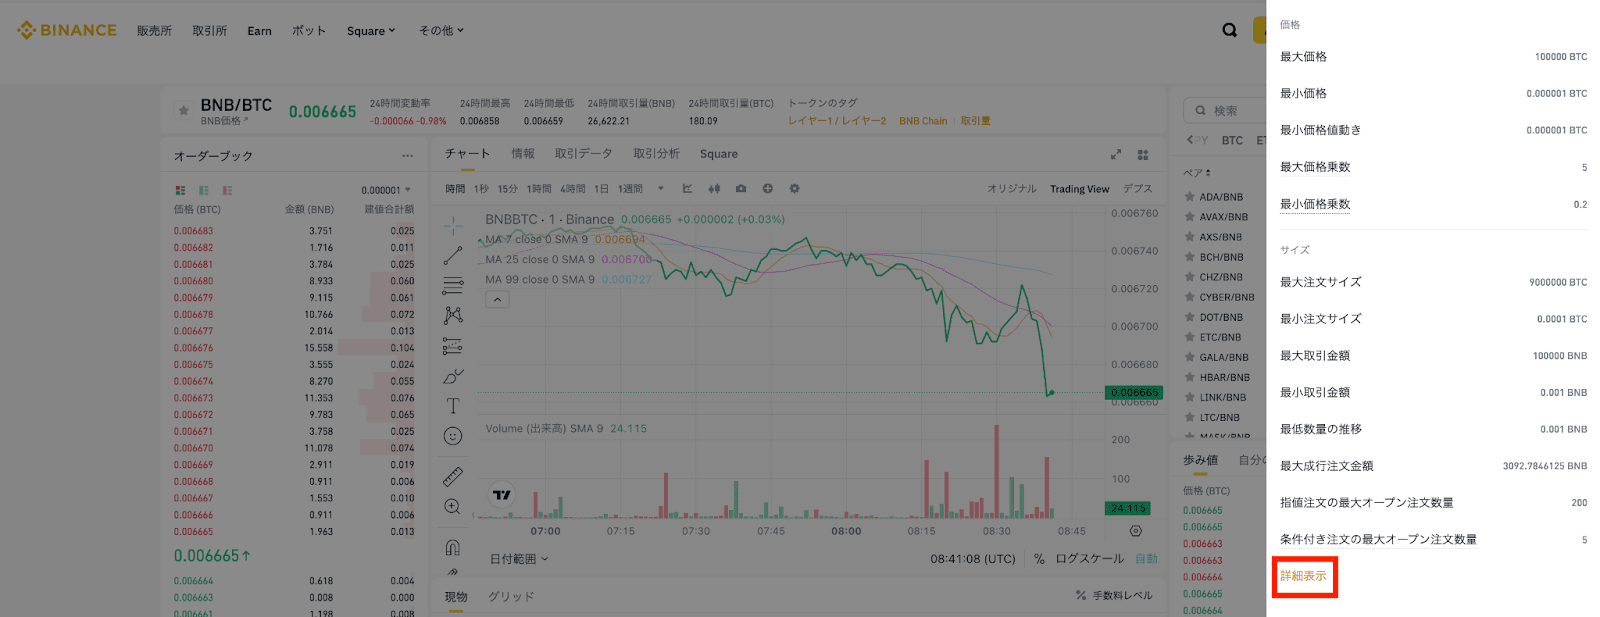Toggle favorite star for ADA/BNB pair

(1190, 197)
